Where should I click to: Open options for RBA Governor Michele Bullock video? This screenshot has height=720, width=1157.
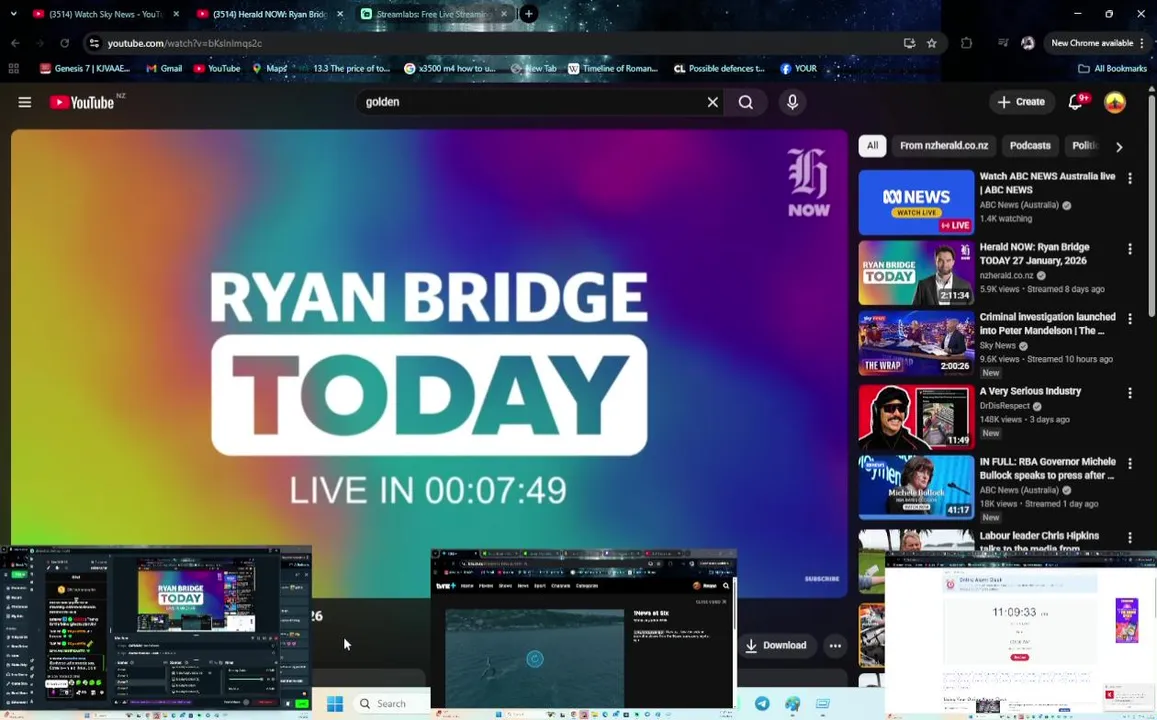coord(1130,464)
